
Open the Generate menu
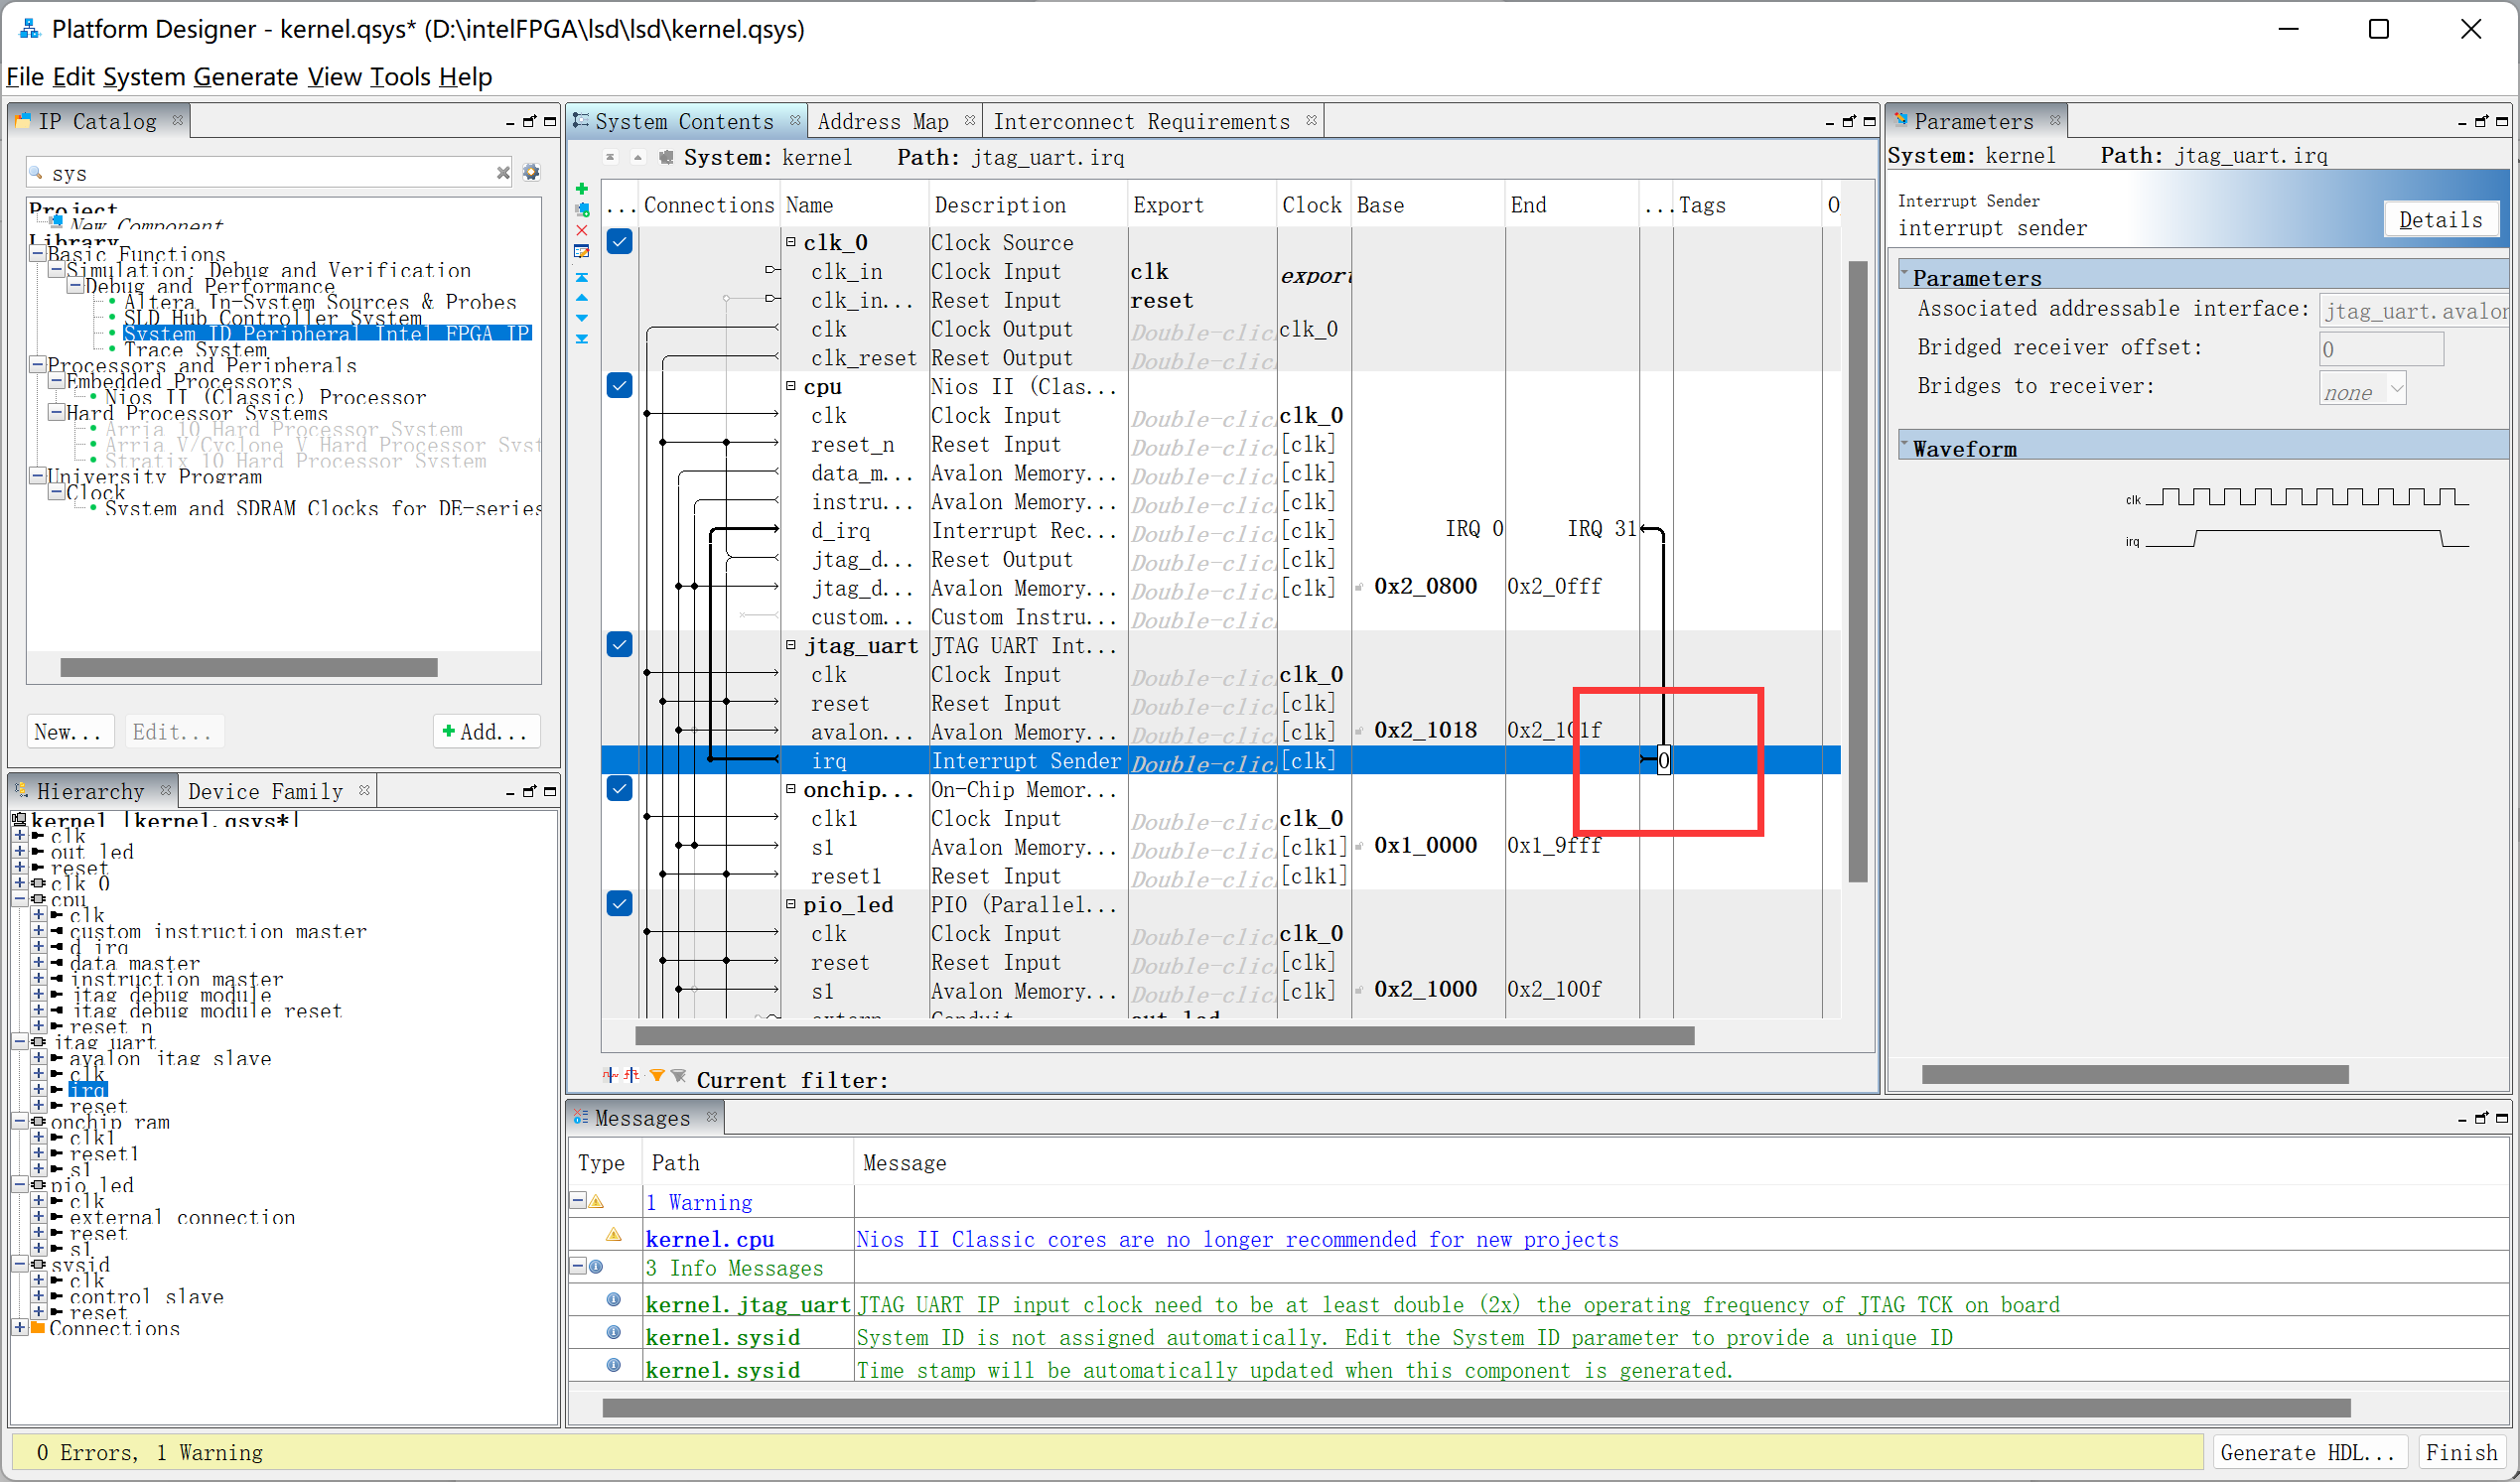[x=244, y=77]
